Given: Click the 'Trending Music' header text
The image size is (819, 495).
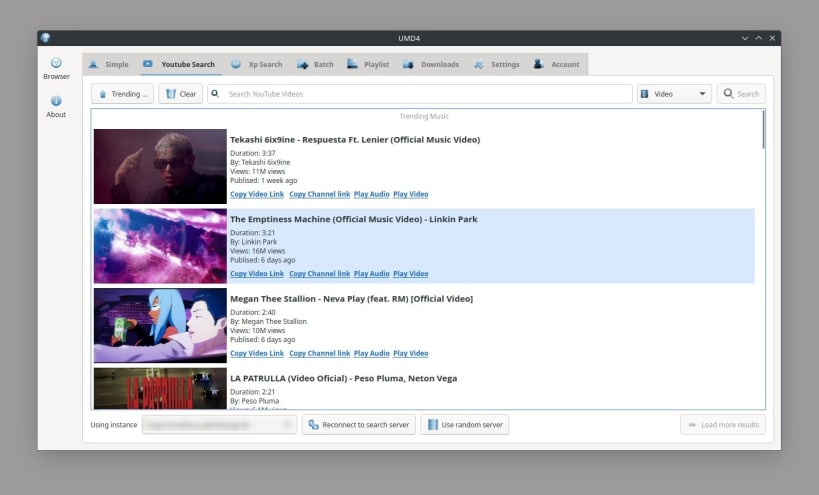Looking at the screenshot, I should coord(424,116).
